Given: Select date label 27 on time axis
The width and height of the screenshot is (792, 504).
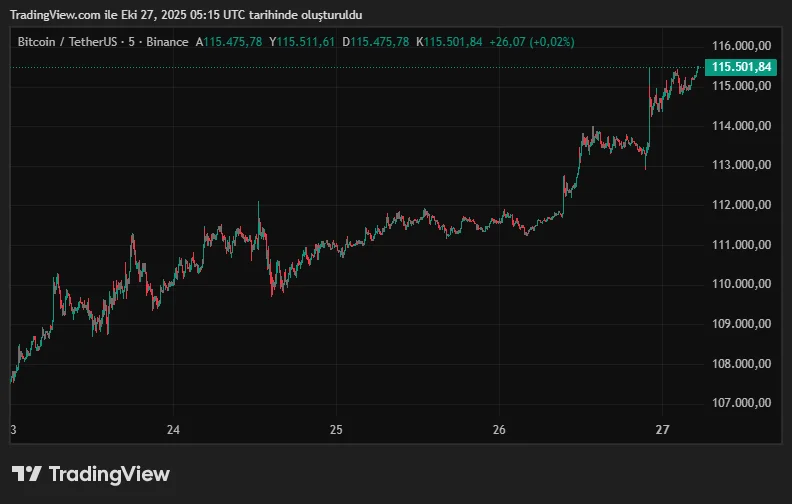Looking at the screenshot, I should tap(662, 431).
